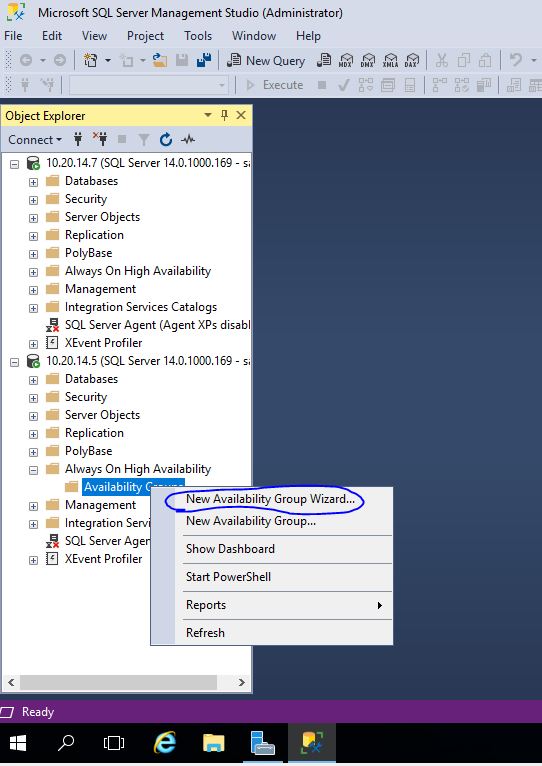542x766 pixels.
Task: Expand Replication under 10.20.14.5
Action: [x=33, y=434]
